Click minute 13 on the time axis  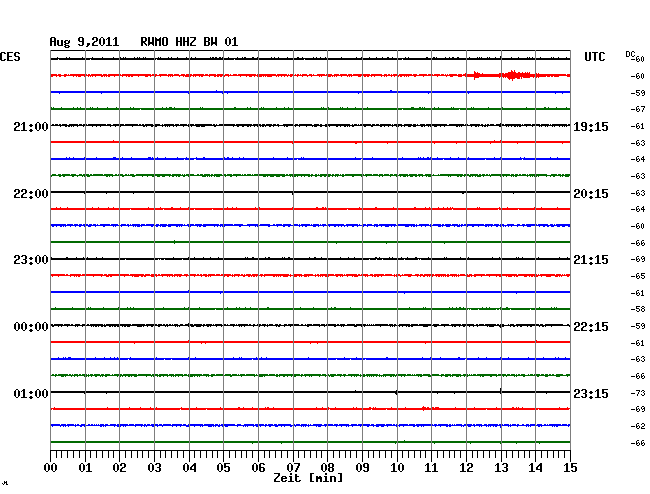coord(501,467)
